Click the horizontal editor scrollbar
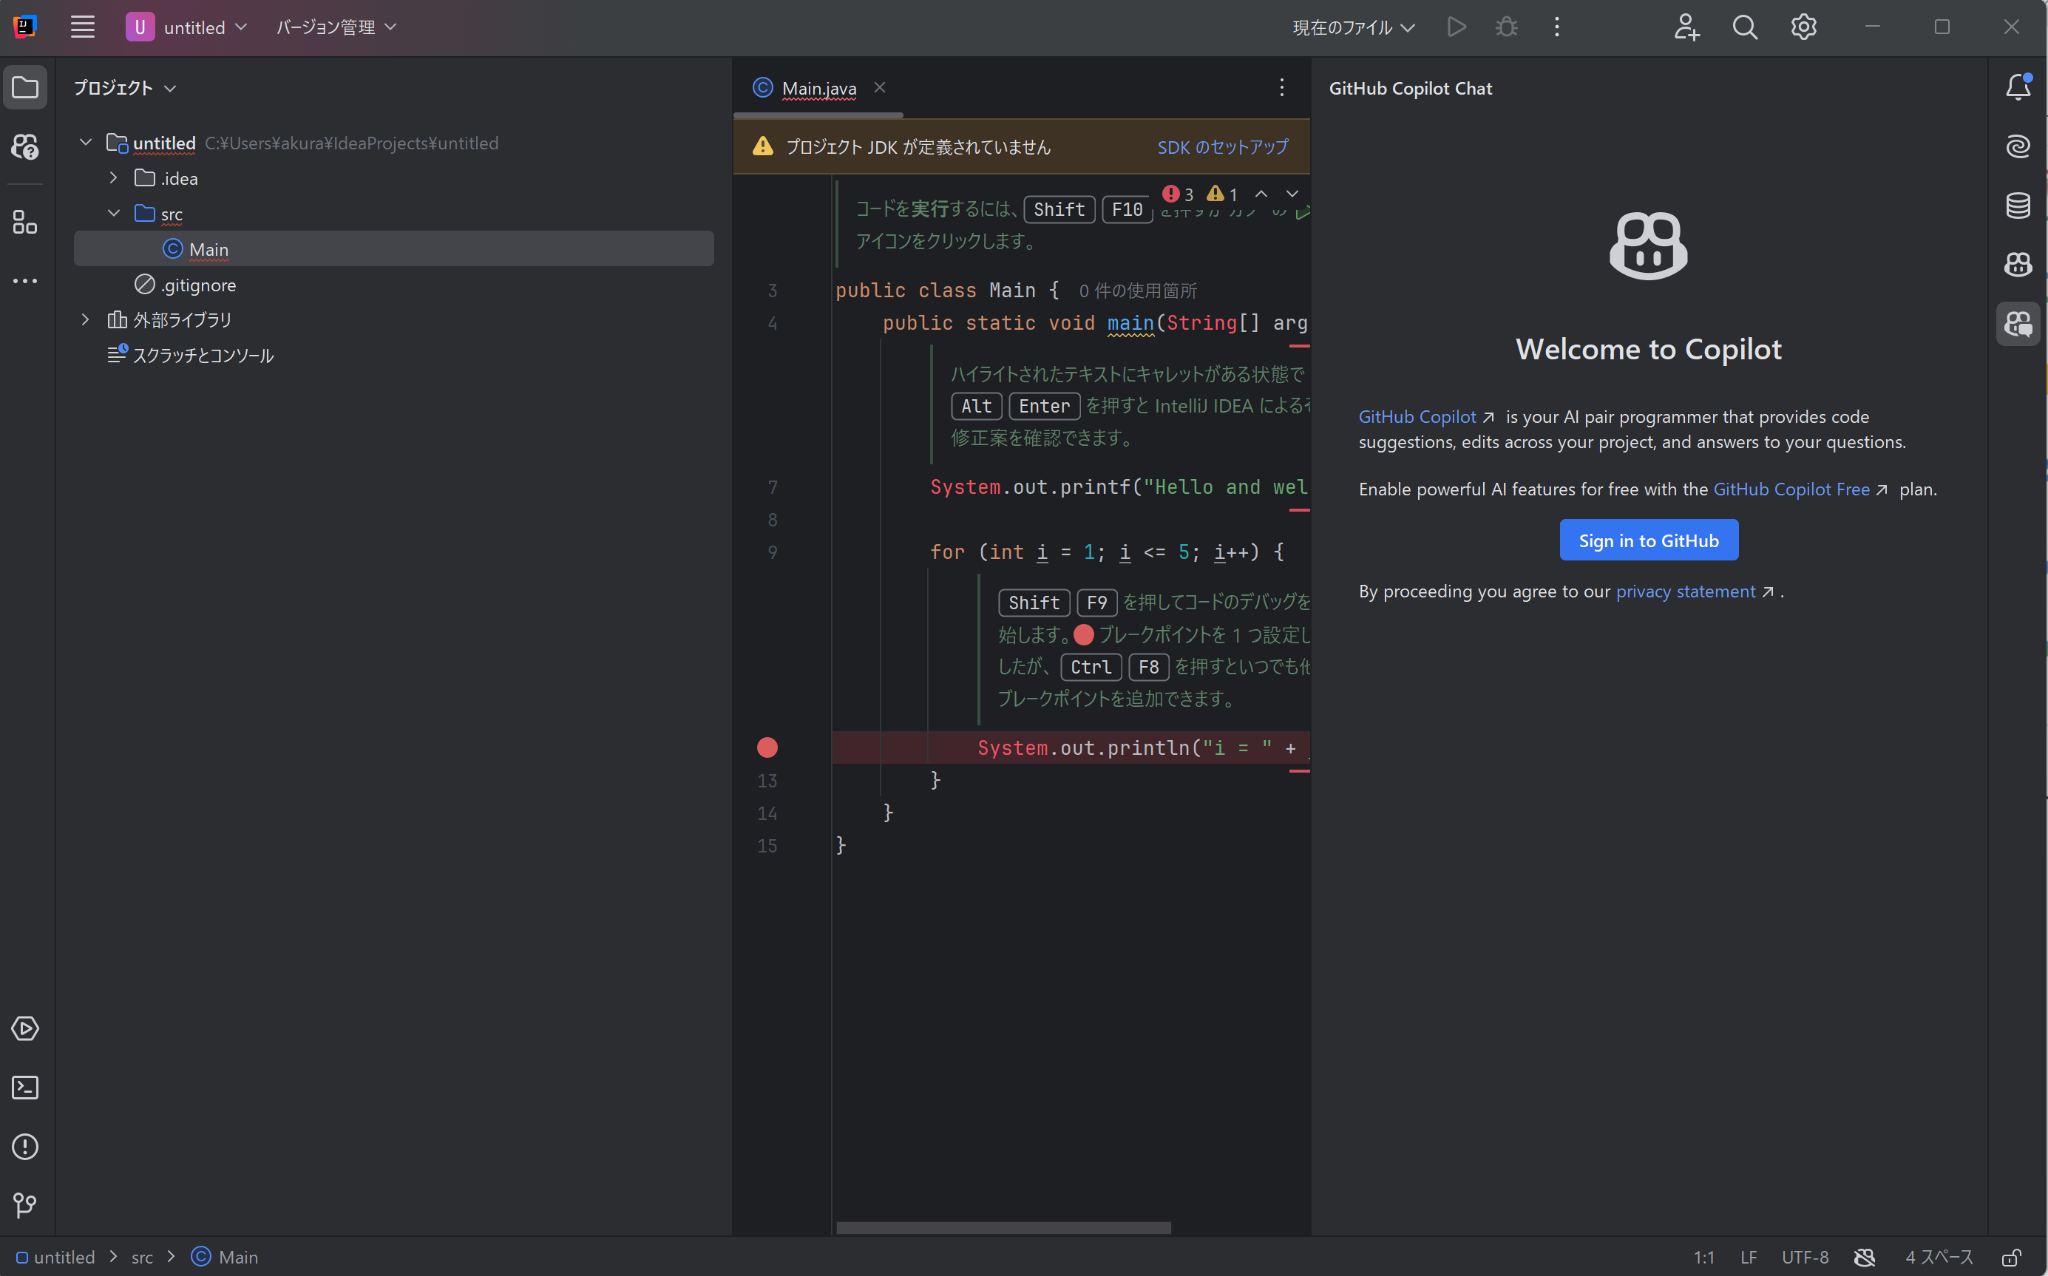The height and width of the screenshot is (1276, 2048). tap(1003, 1228)
